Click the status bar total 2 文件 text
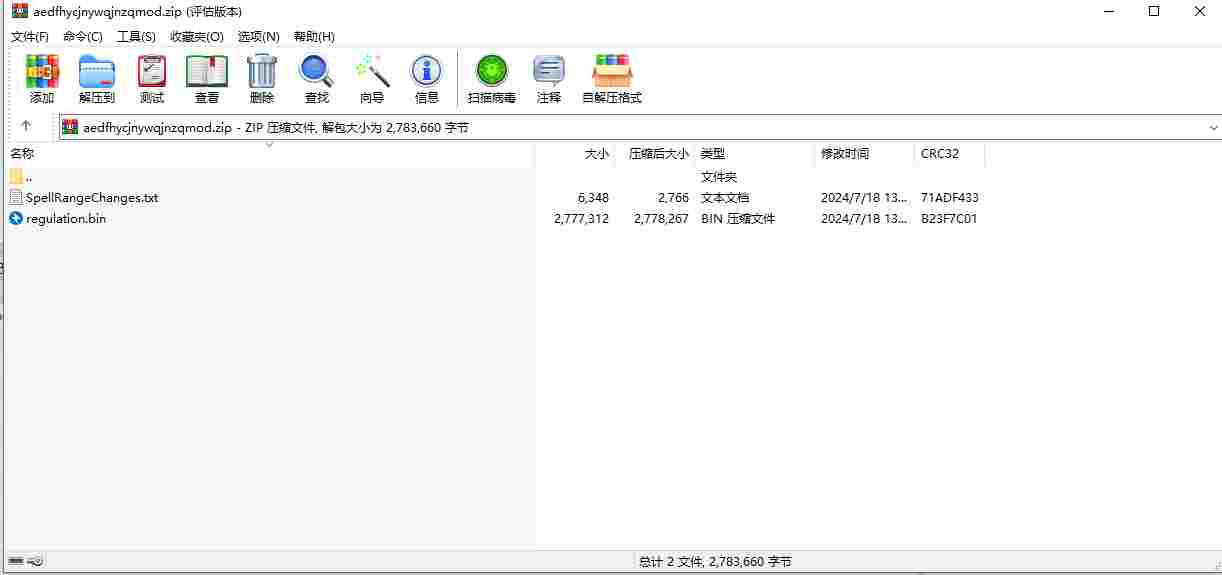Screen dimensions: 1222x575 pos(715,562)
